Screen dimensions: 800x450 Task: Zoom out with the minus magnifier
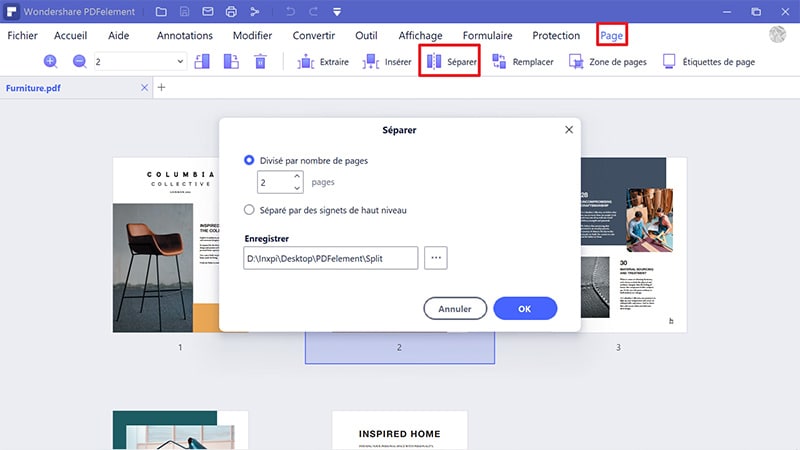tap(80, 62)
